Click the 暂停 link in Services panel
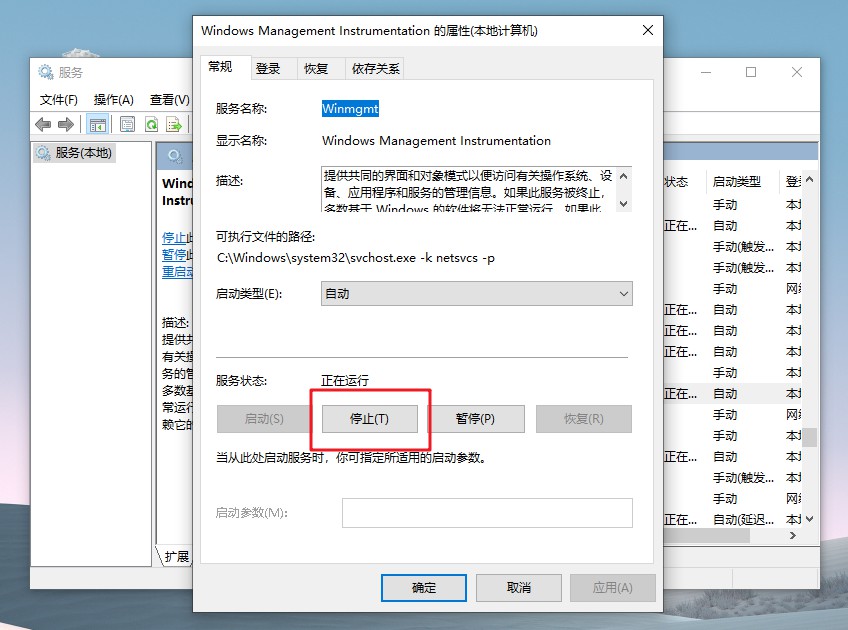848x630 pixels. [174, 255]
